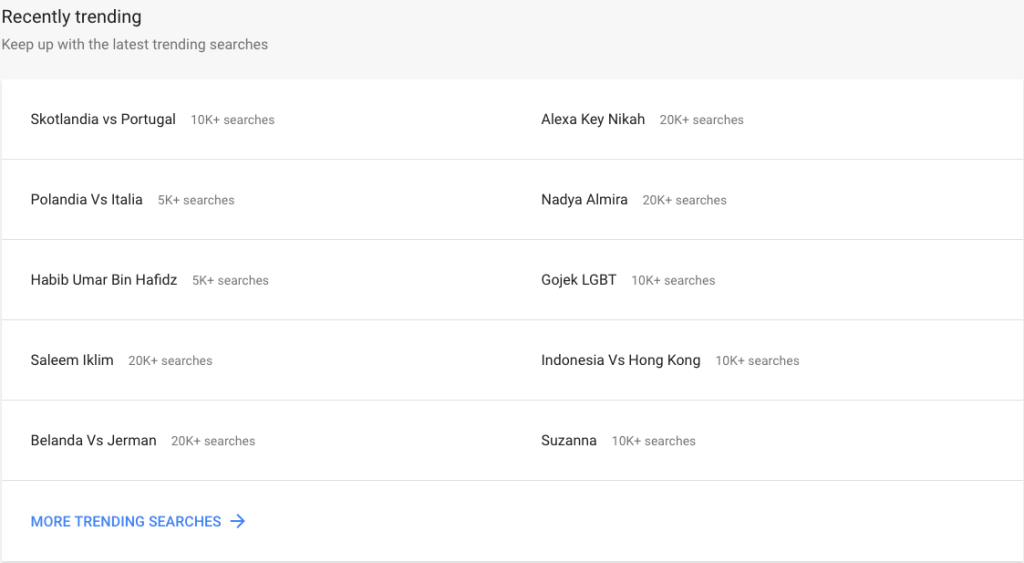Select the Alexa Key Nikah trend
This screenshot has width=1024, height=563.
[593, 120]
